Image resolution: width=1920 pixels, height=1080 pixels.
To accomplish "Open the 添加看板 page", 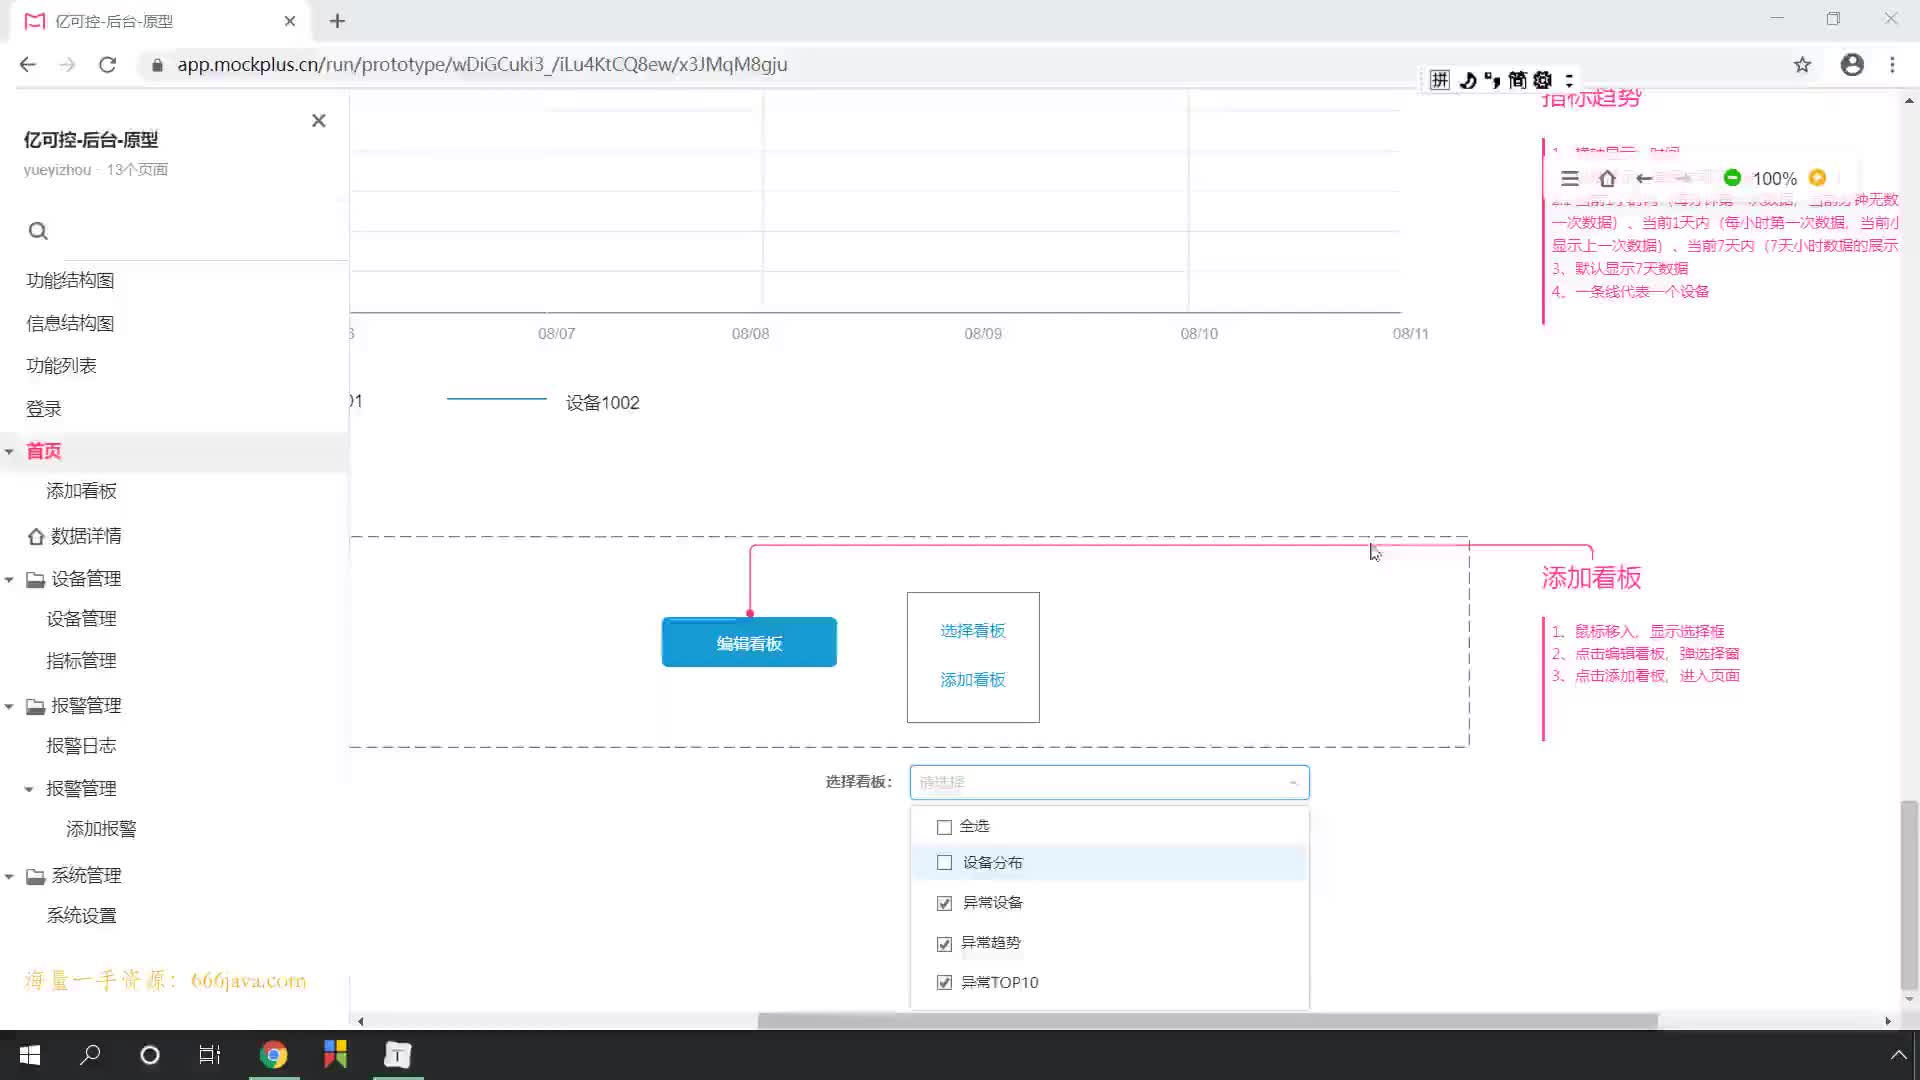I will 81,491.
